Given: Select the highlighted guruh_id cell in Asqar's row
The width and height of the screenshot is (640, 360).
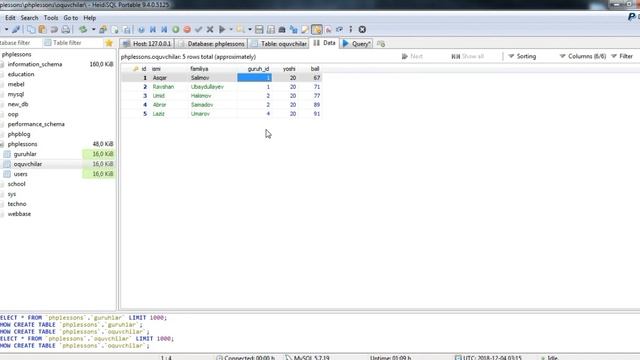Looking at the screenshot, I should click(x=255, y=78).
